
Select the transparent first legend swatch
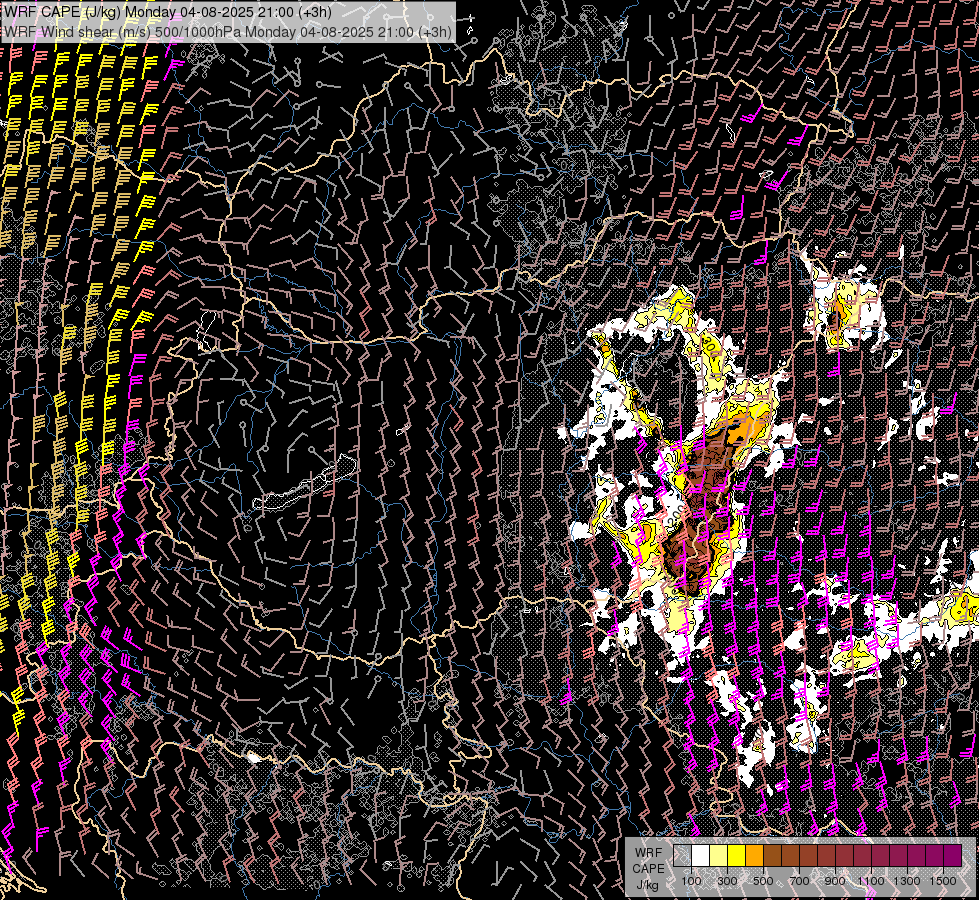point(682,855)
